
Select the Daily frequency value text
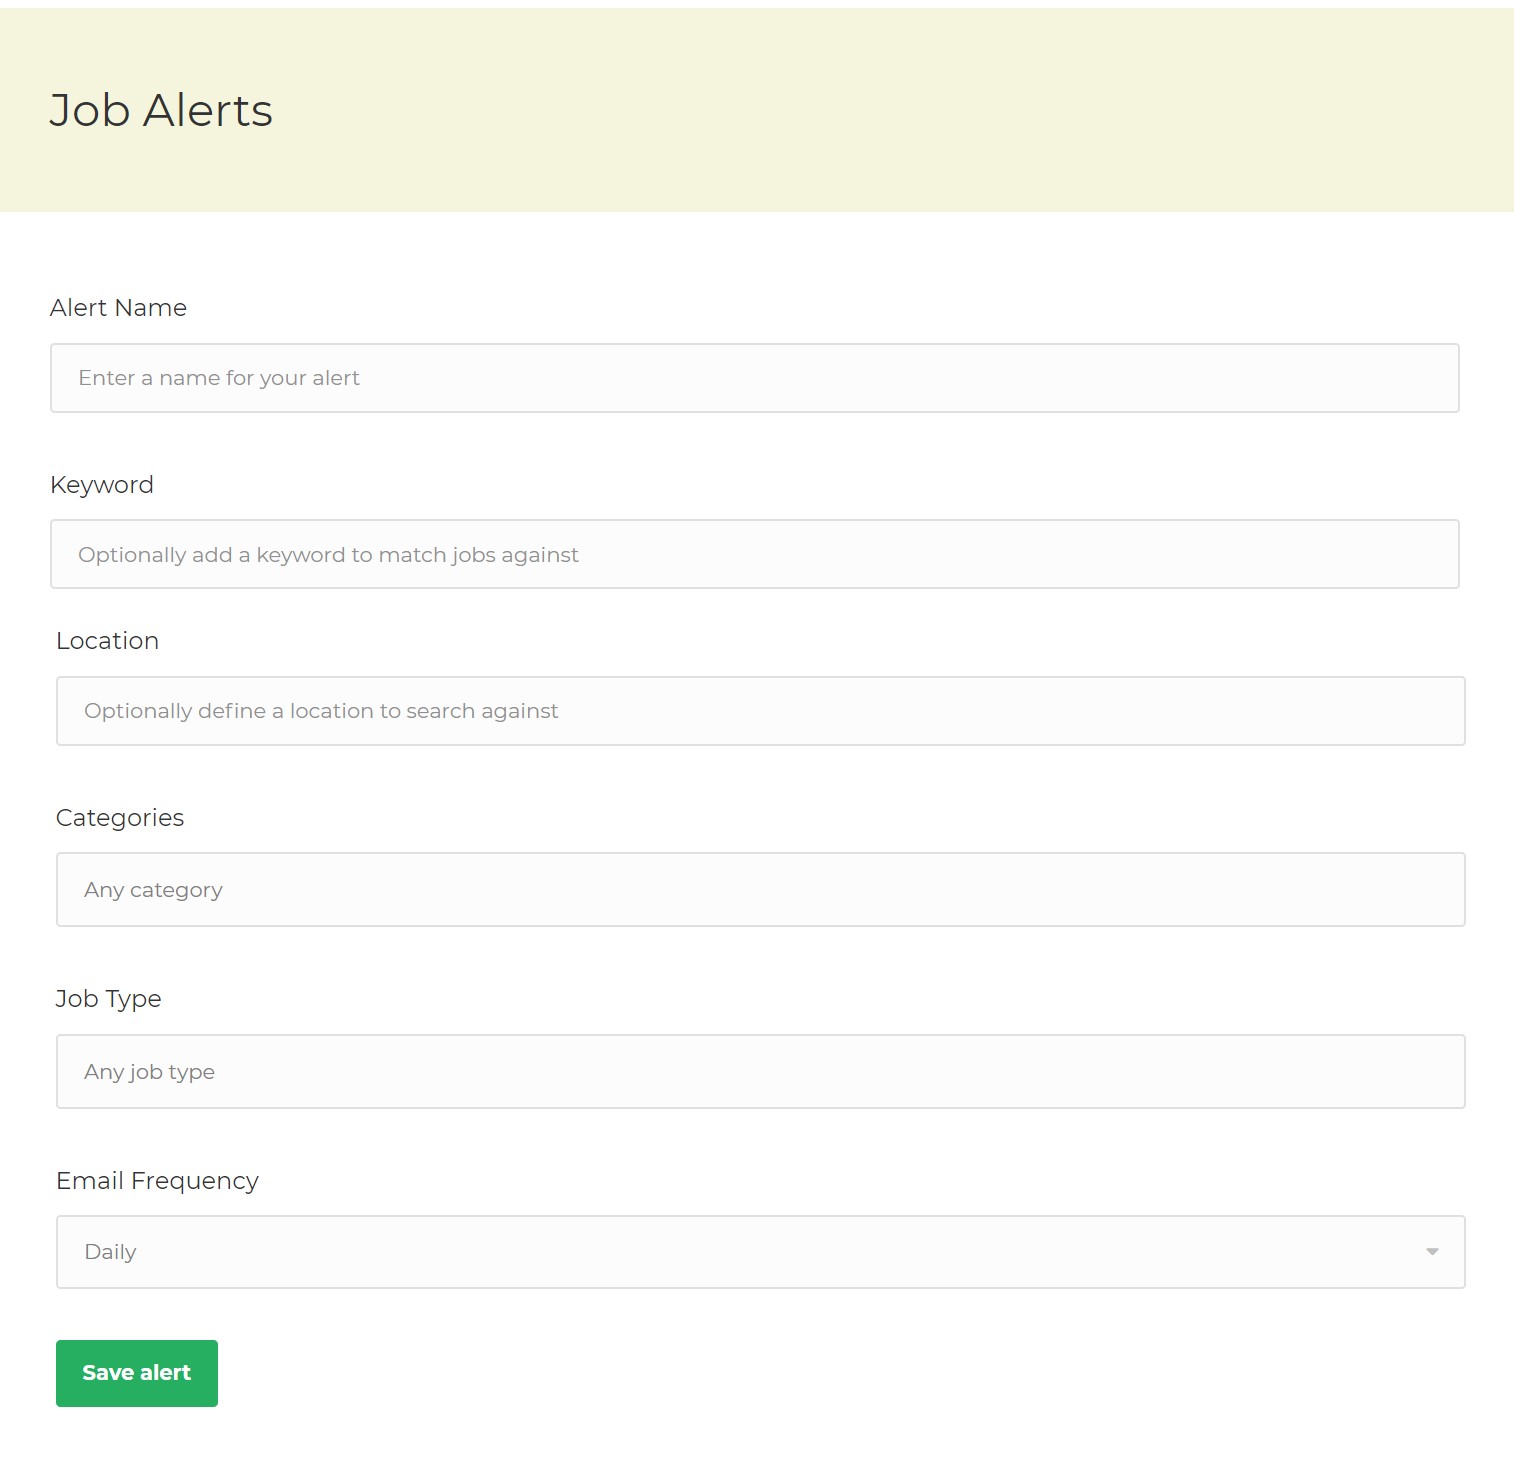[110, 1252]
